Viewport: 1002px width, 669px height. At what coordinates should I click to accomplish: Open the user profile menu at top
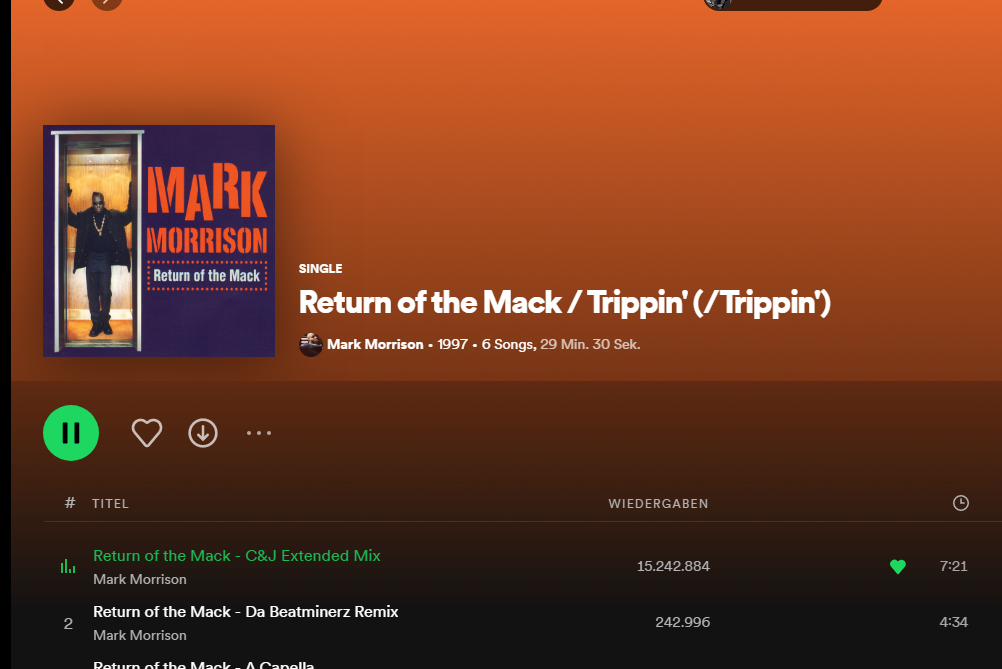[x=792, y=4]
